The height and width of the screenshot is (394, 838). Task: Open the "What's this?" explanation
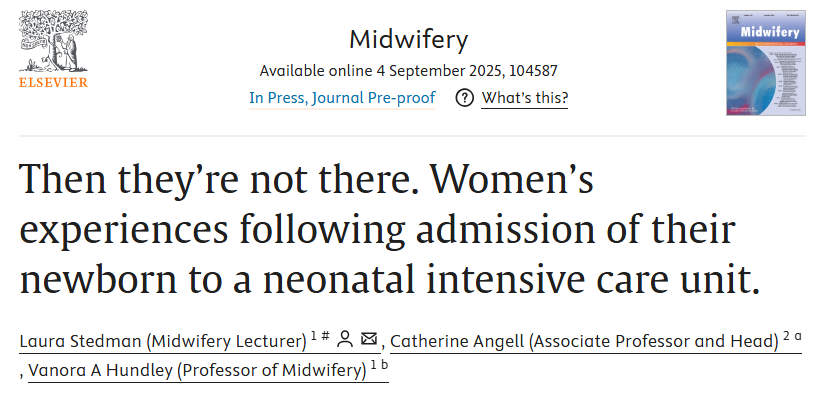coord(524,98)
